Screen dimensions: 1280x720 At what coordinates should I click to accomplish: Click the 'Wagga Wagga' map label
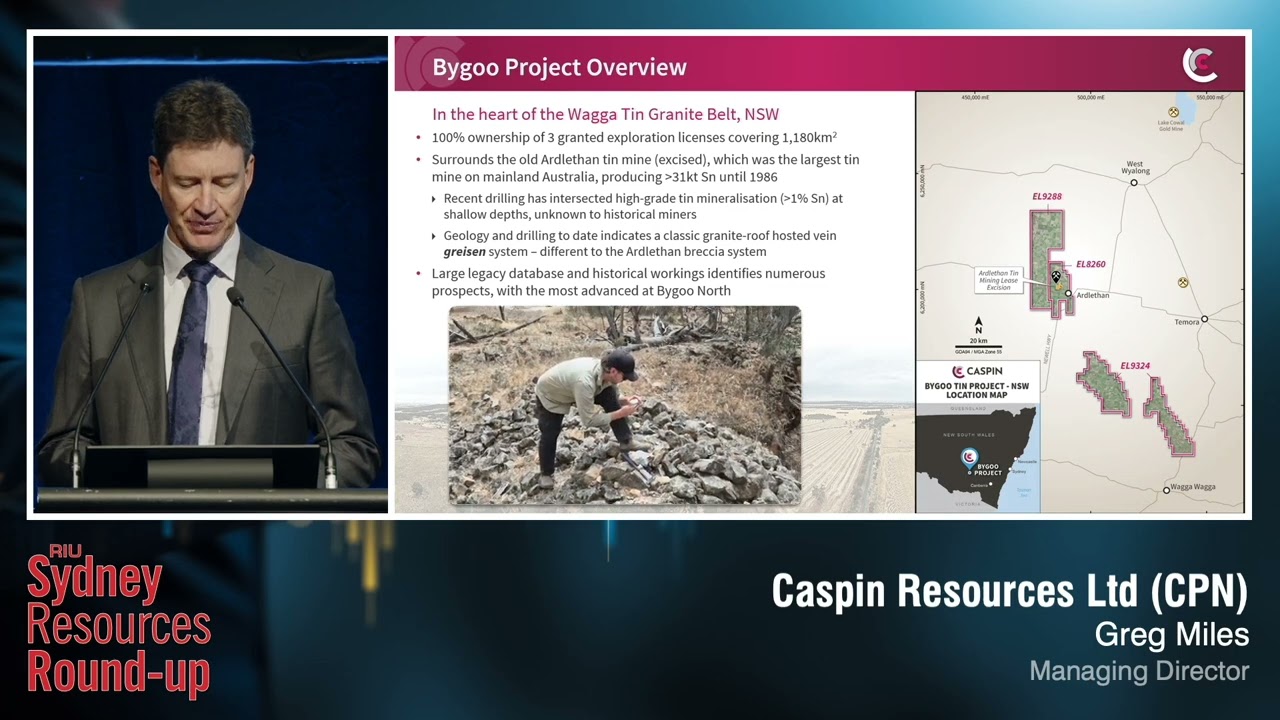point(1194,487)
